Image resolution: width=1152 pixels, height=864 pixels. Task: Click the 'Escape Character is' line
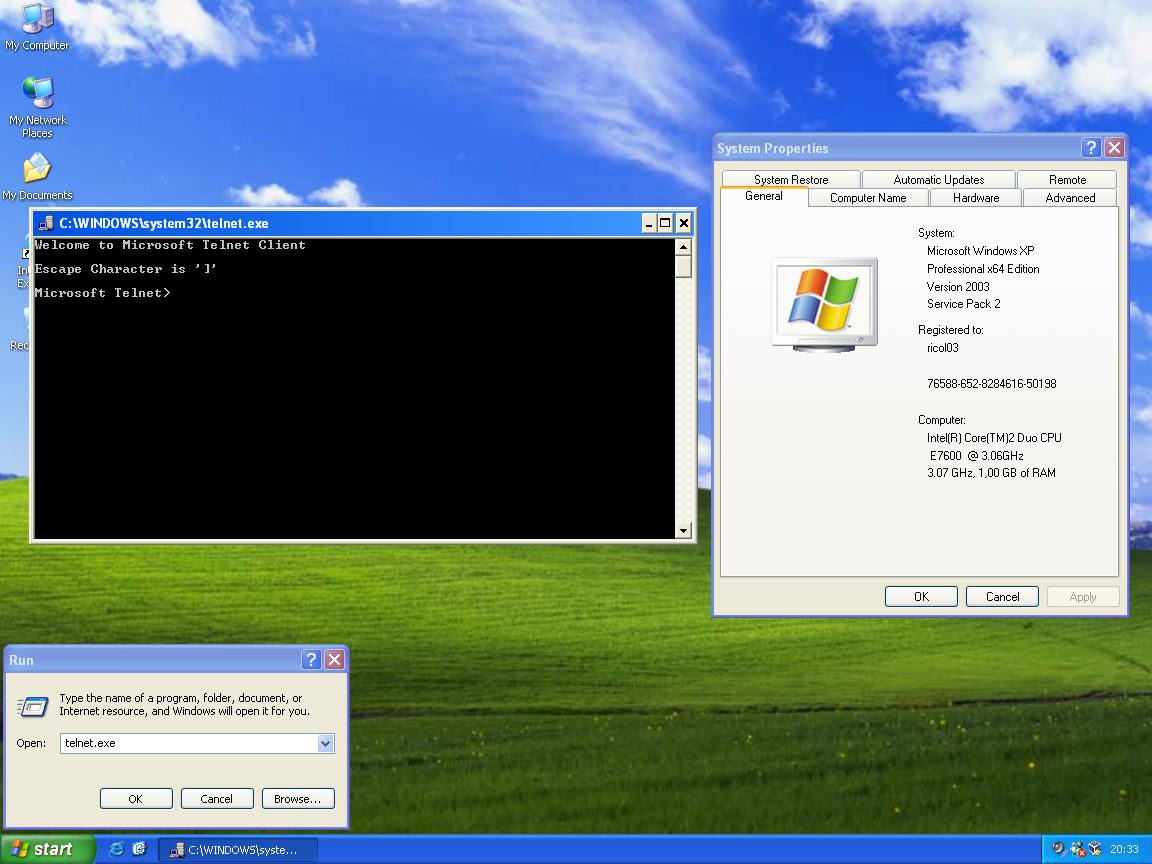[x=126, y=269]
